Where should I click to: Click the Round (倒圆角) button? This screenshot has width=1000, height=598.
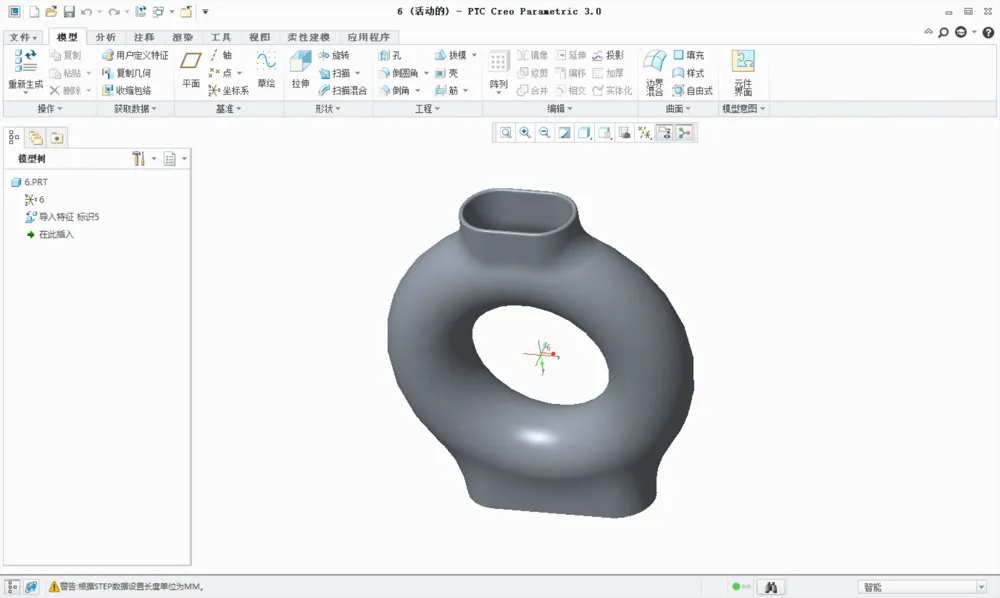(x=399, y=73)
